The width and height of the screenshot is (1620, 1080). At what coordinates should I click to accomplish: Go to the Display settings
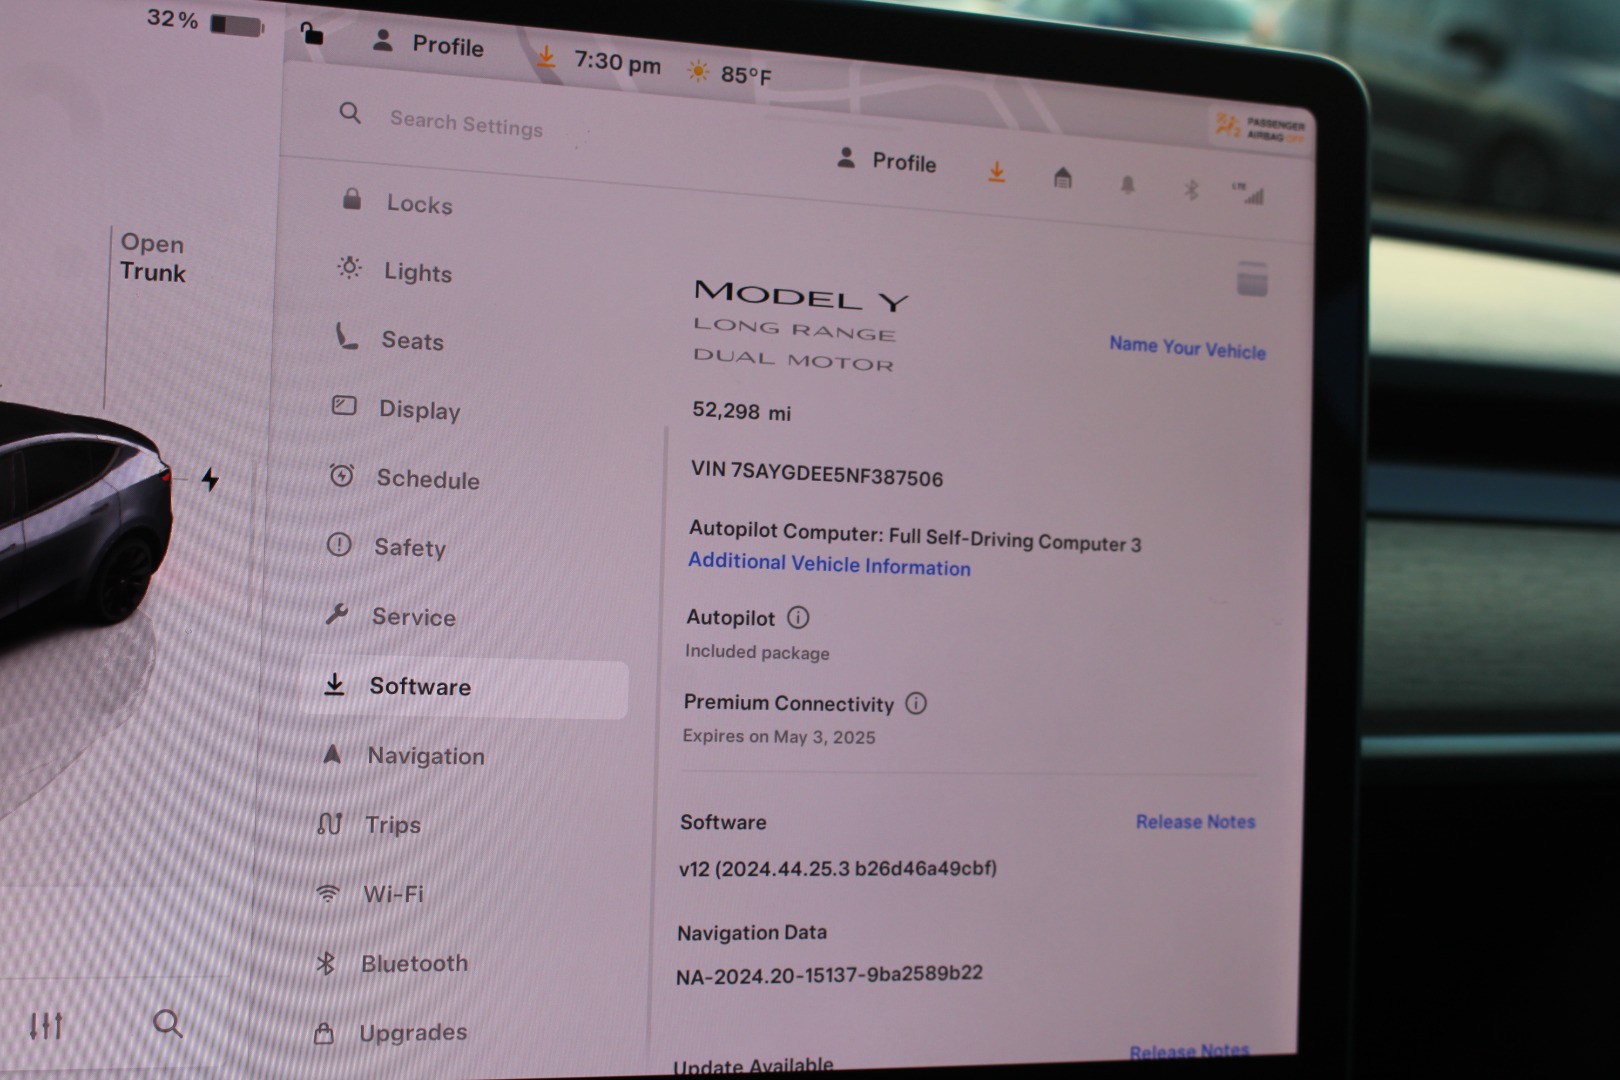tap(419, 410)
